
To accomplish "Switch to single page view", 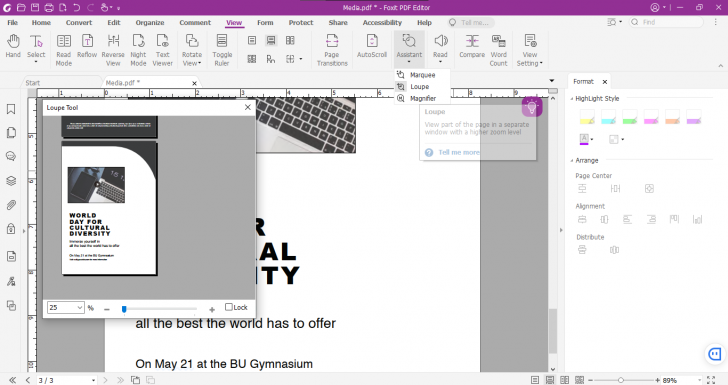I will point(535,380).
